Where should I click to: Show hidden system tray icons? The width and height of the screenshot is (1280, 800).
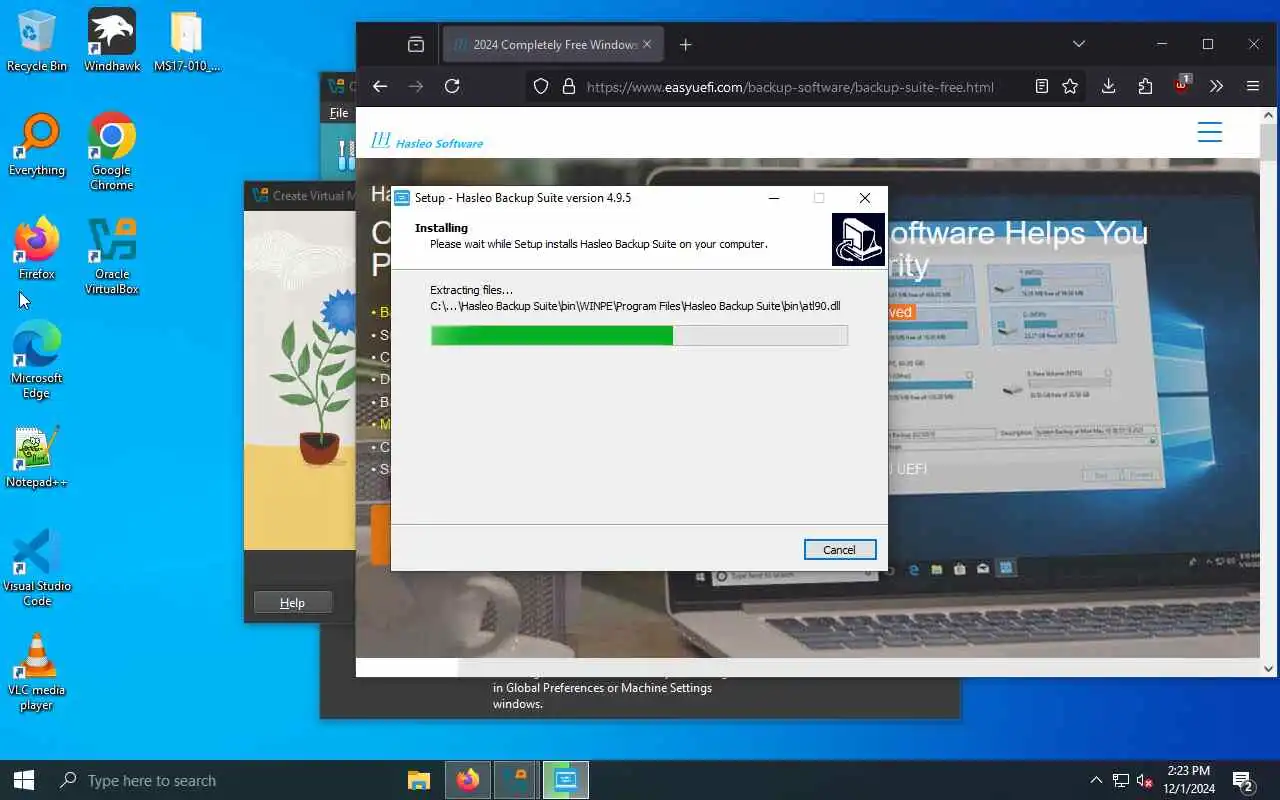point(1096,780)
